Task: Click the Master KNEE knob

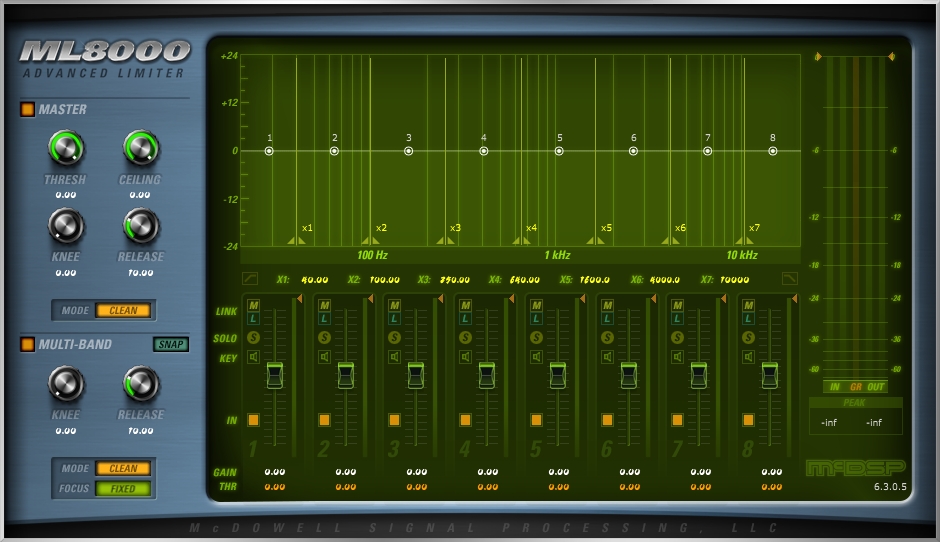Action: pos(66,226)
